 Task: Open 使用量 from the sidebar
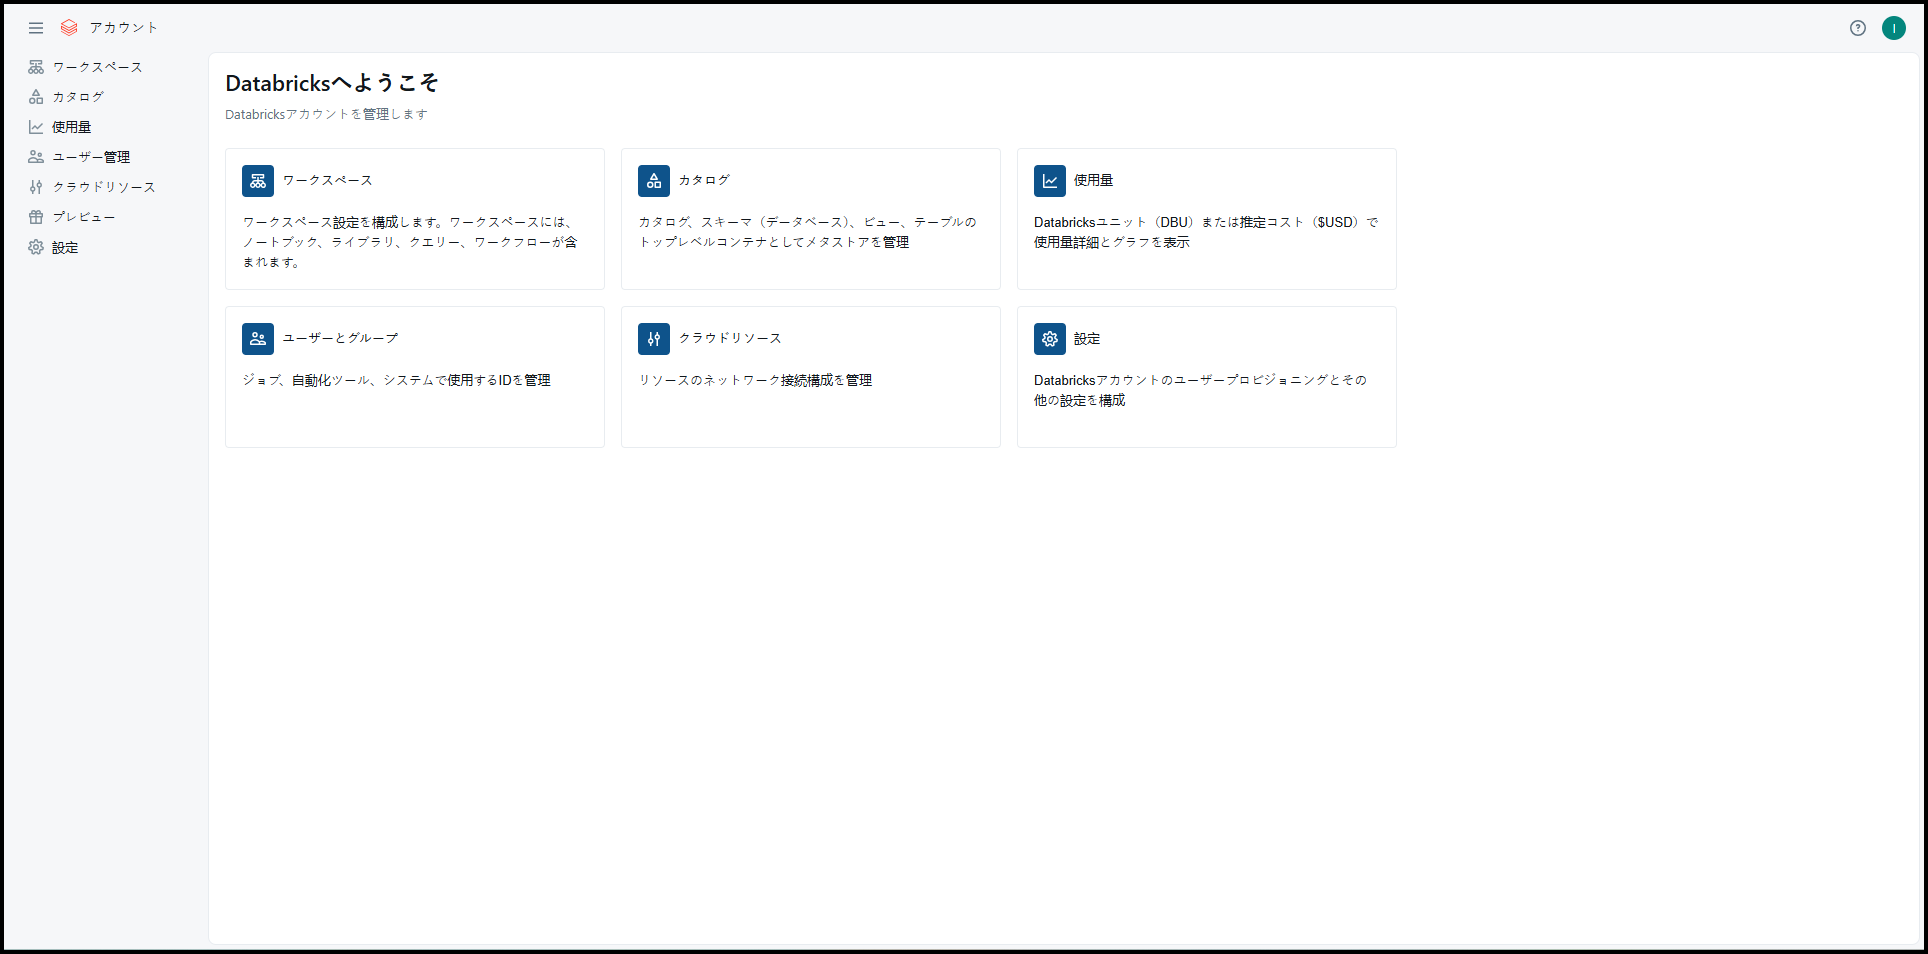point(71,127)
